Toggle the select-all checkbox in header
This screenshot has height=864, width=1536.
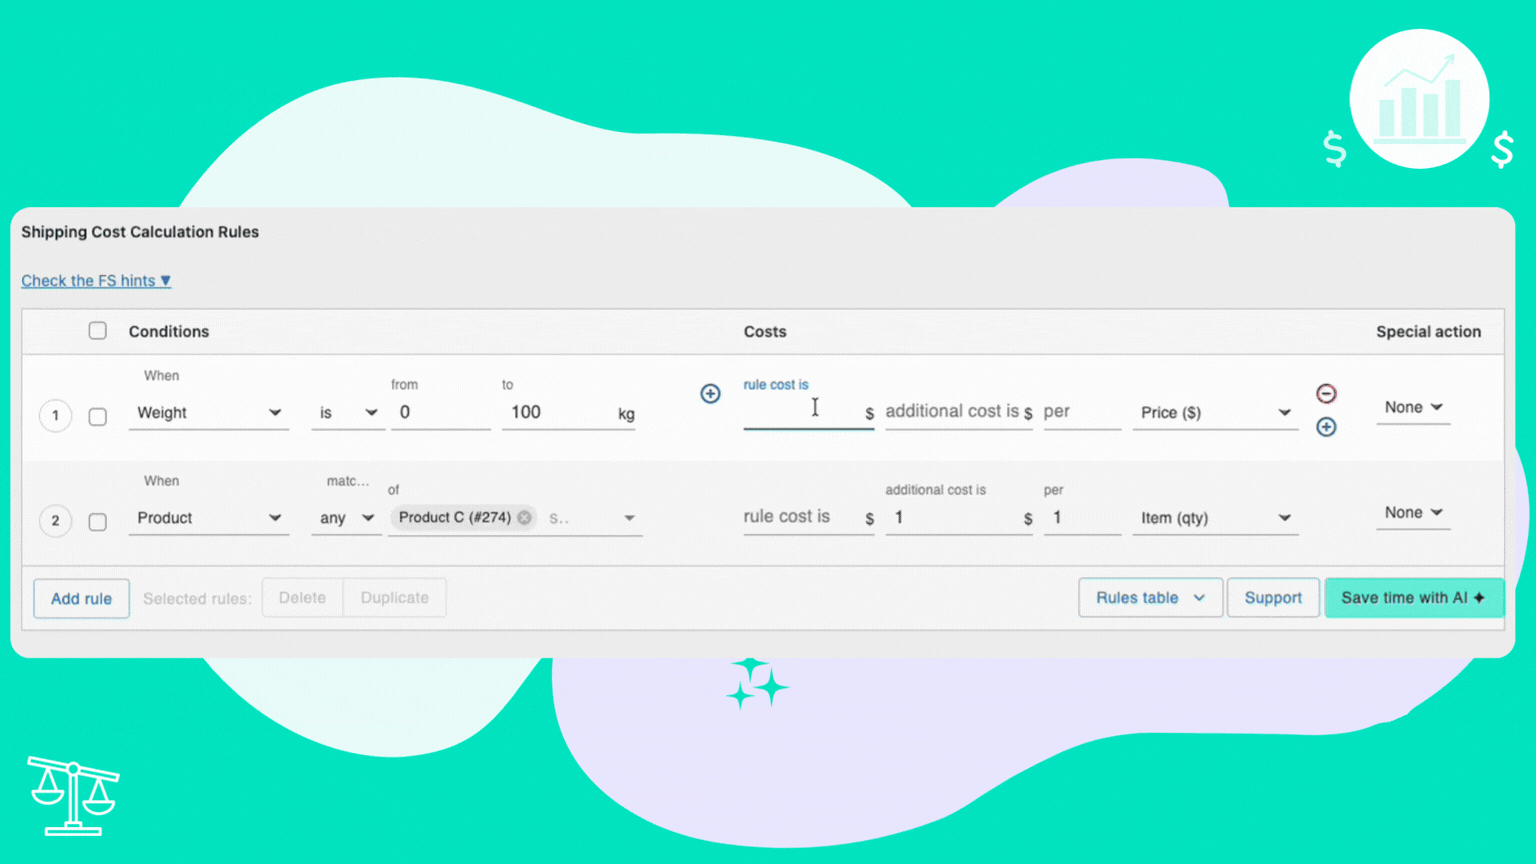click(x=97, y=331)
